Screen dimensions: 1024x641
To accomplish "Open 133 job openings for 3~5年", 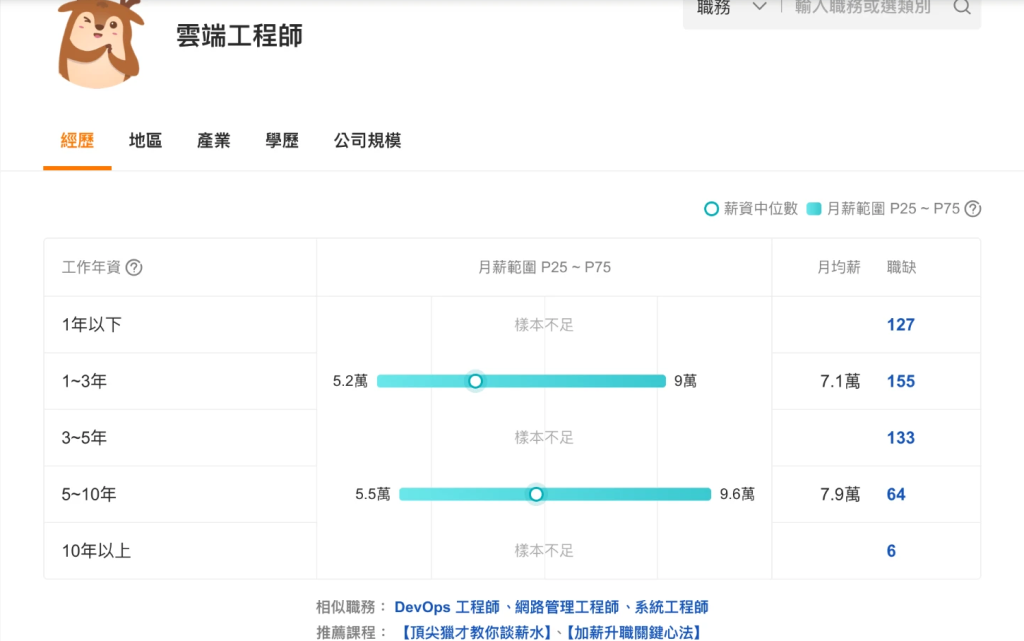I will 901,438.
